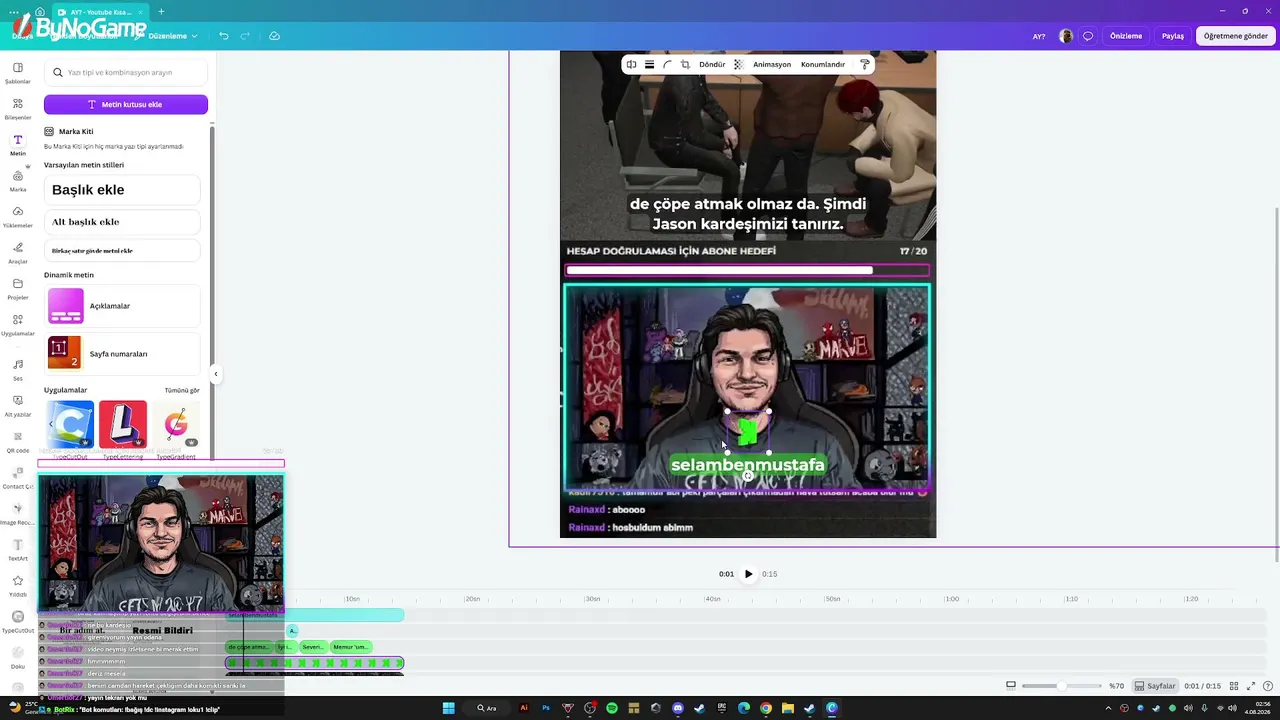Click the Öğretmene gönder button
This screenshot has width=1280, height=720.
coord(1236,36)
